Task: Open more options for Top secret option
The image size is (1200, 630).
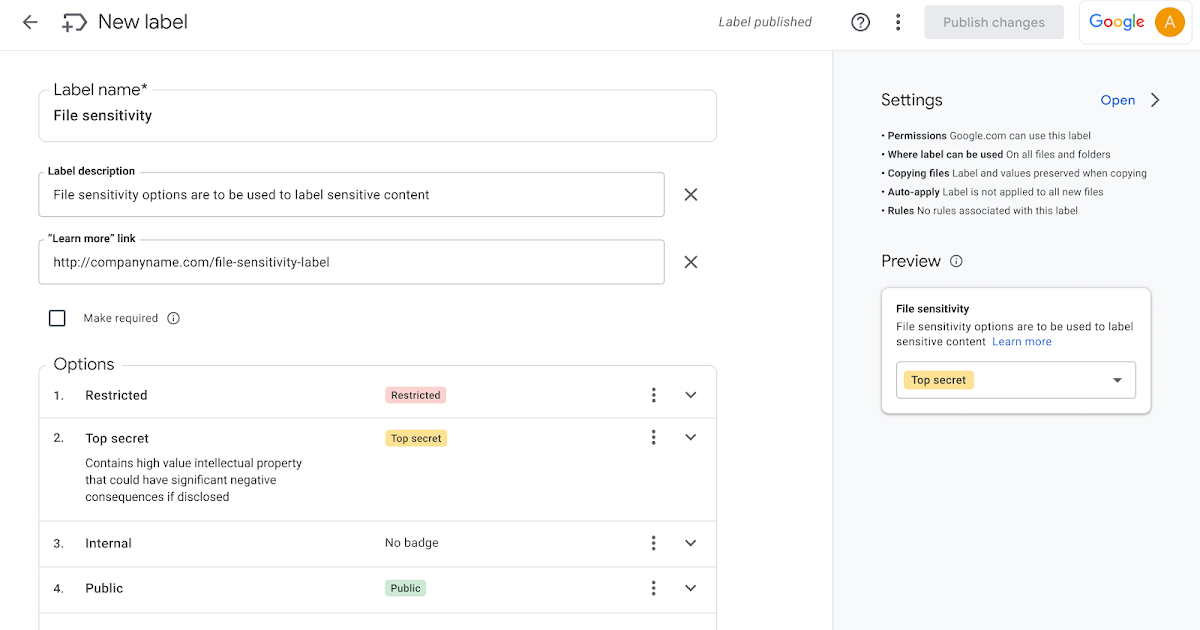Action: (653, 438)
